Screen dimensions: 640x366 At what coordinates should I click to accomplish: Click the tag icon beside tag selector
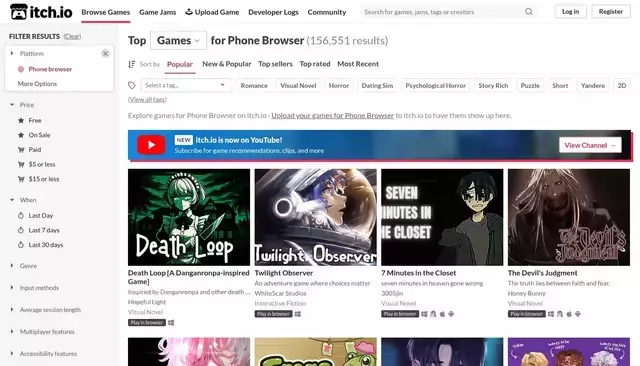point(132,85)
